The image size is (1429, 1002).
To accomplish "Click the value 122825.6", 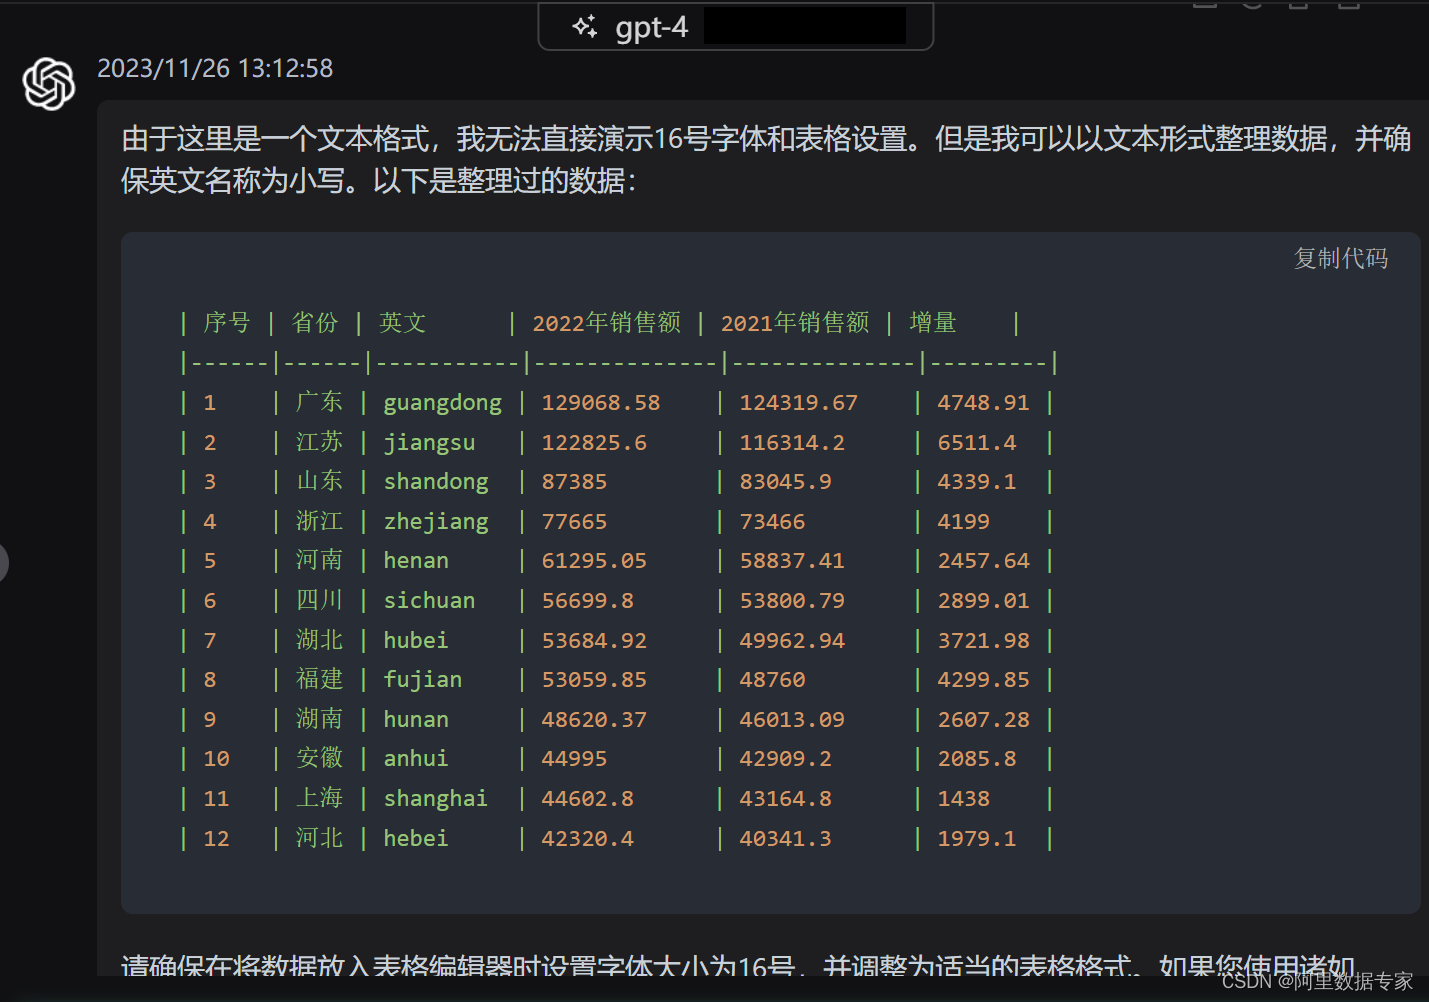I will pyautogui.click(x=594, y=443).
